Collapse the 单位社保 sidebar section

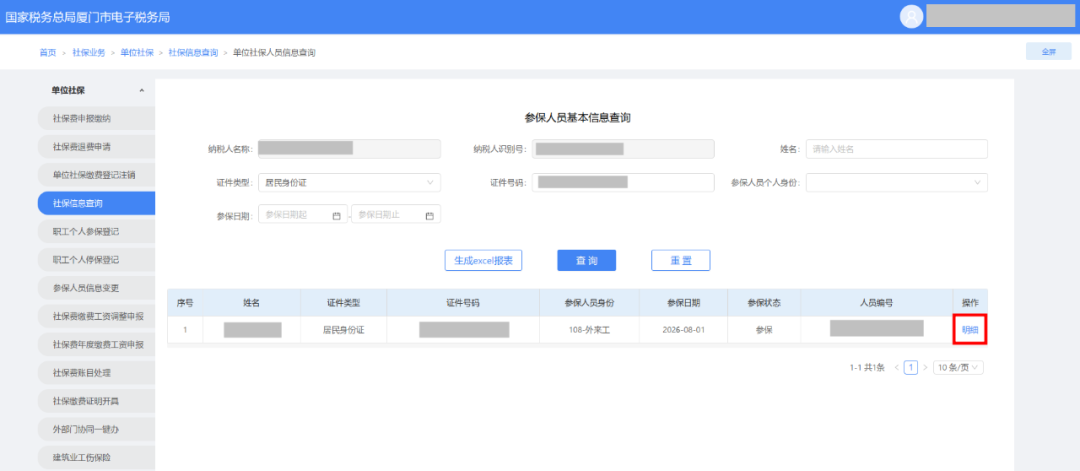(x=142, y=90)
